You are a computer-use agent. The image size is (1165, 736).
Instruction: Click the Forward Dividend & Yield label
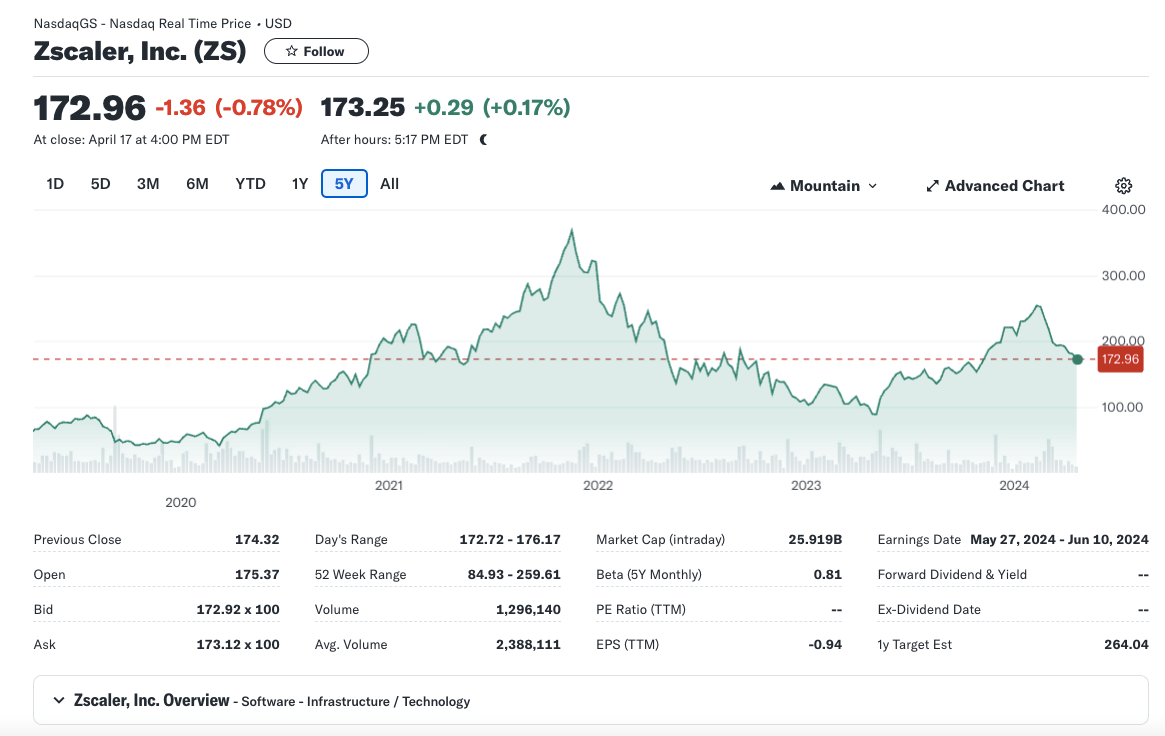(952, 574)
